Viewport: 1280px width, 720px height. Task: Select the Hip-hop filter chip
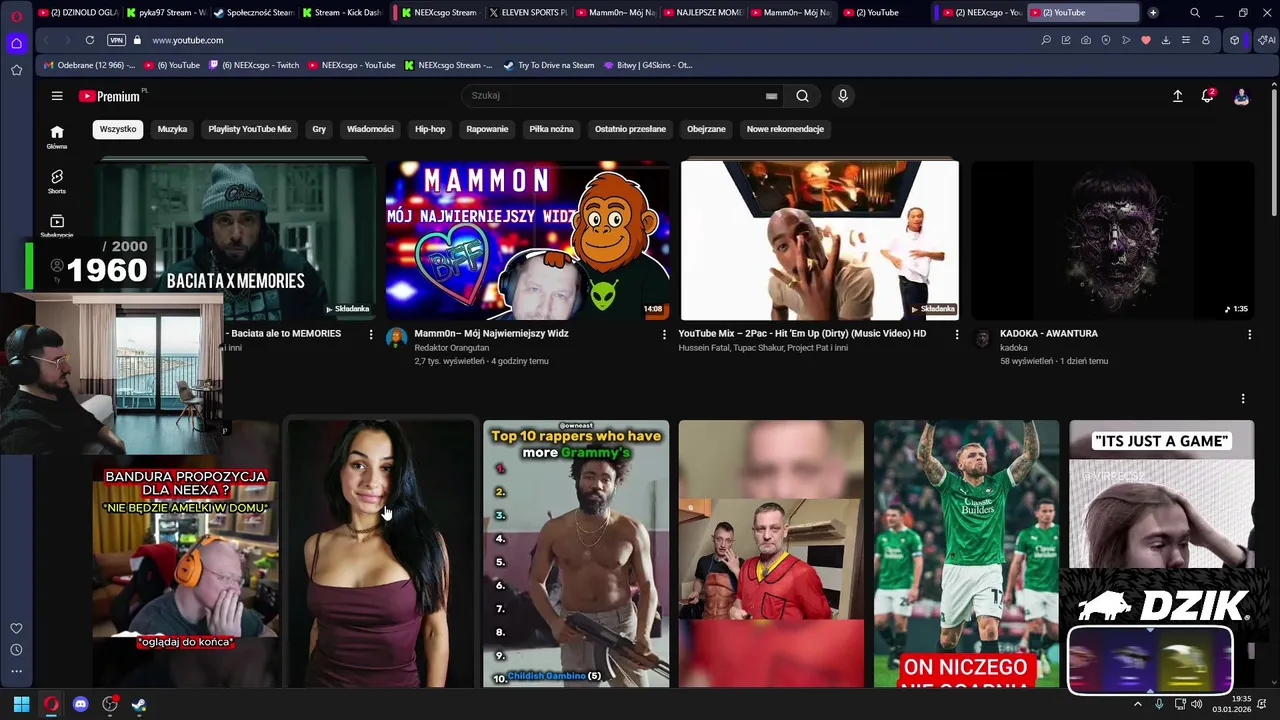(x=430, y=129)
